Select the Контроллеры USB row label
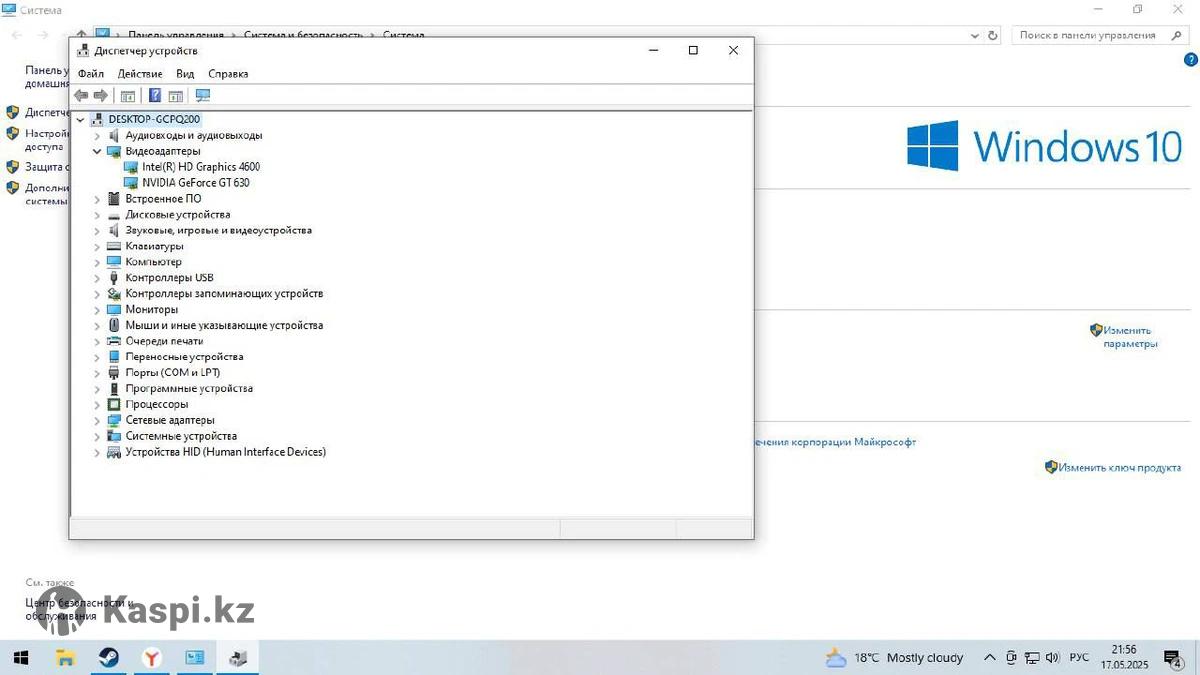 tap(169, 278)
